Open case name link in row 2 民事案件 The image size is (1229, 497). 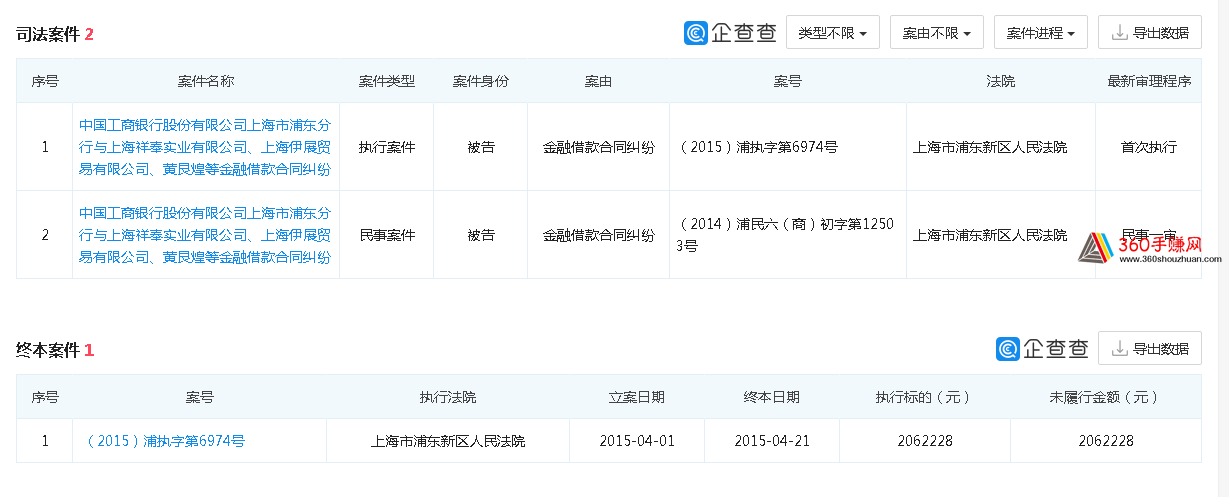coord(205,235)
